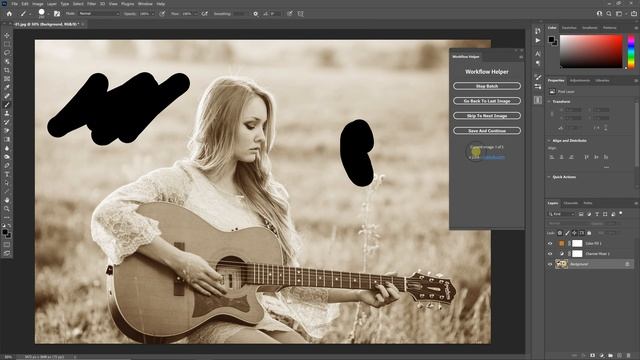Click Go Back To Last Image button
This screenshot has width=640, height=360.
(x=487, y=101)
